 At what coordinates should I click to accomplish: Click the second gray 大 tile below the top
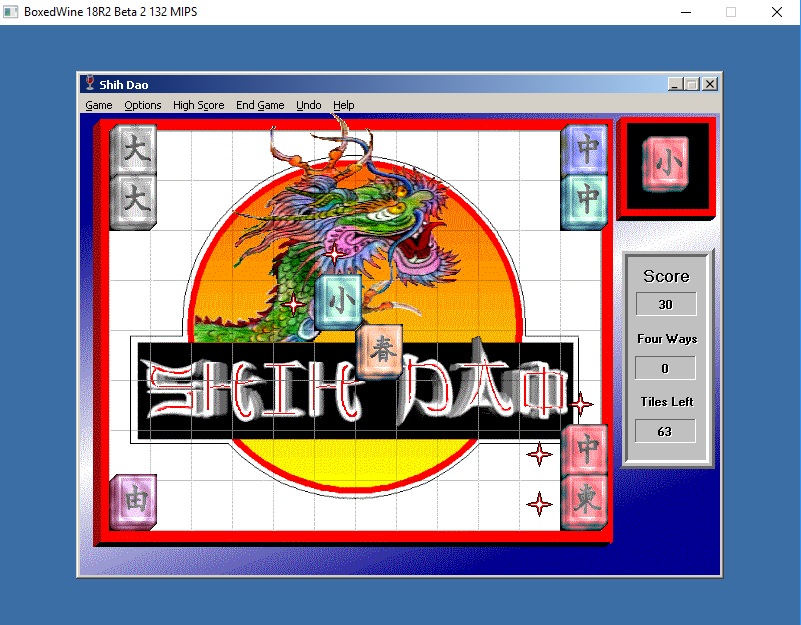tap(133, 201)
